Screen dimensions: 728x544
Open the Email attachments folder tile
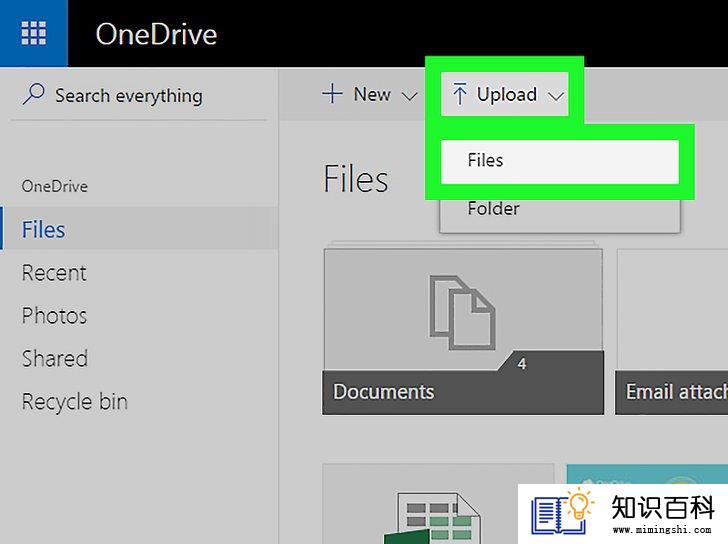pos(671,331)
